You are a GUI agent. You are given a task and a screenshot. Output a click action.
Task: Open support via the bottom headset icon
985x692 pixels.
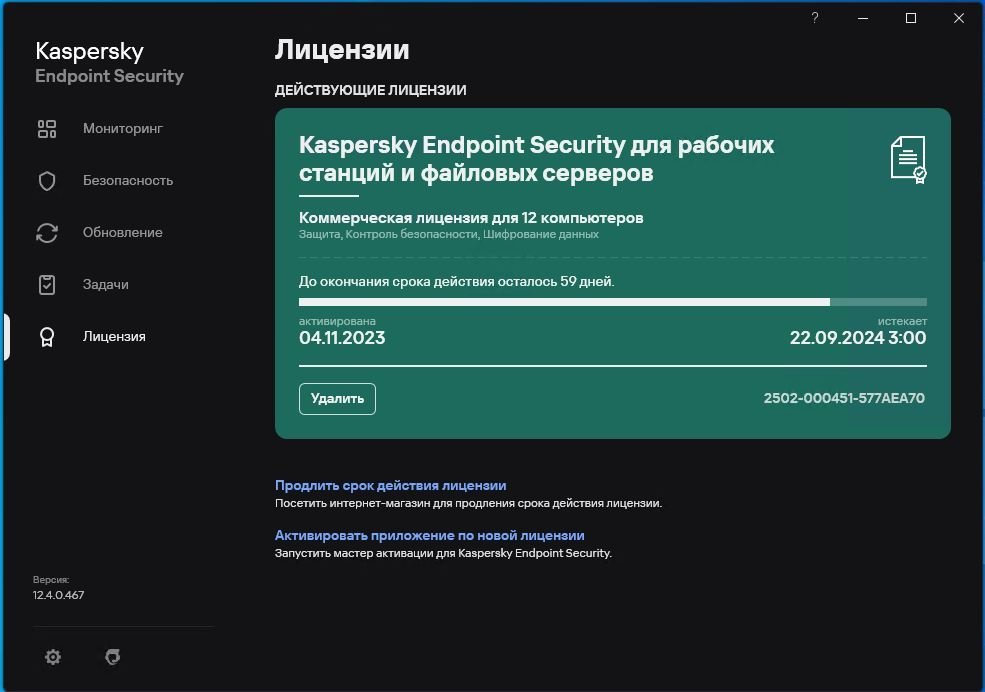113,657
